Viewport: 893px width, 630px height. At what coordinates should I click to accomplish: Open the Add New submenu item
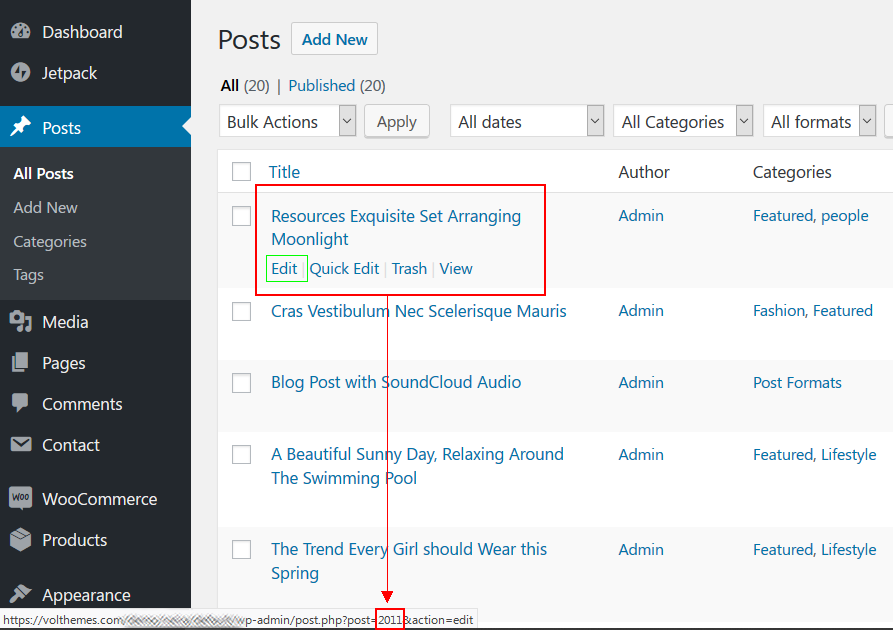point(46,207)
